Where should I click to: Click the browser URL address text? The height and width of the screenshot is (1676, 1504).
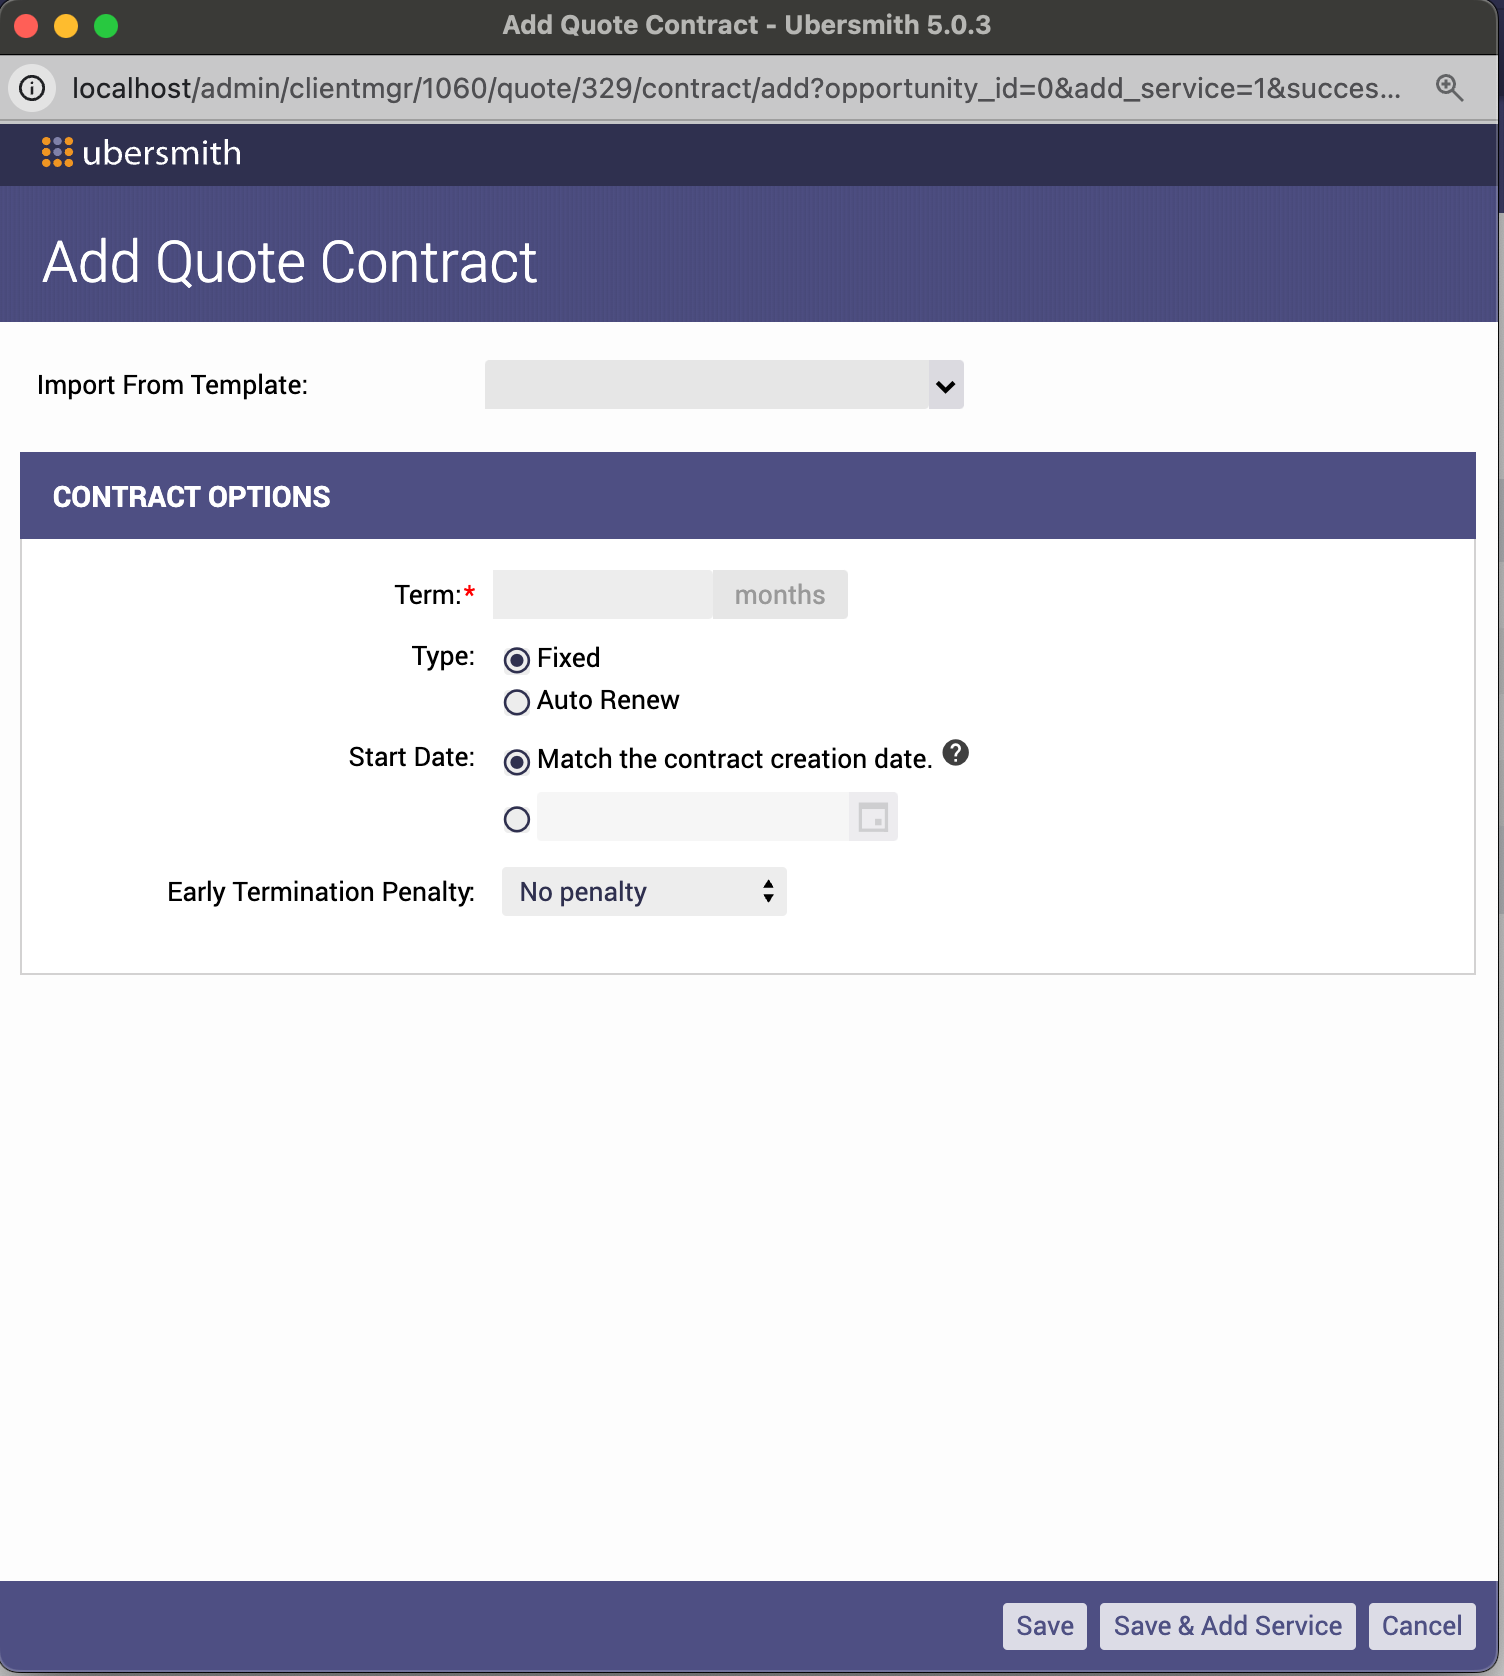click(x=735, y=88)
